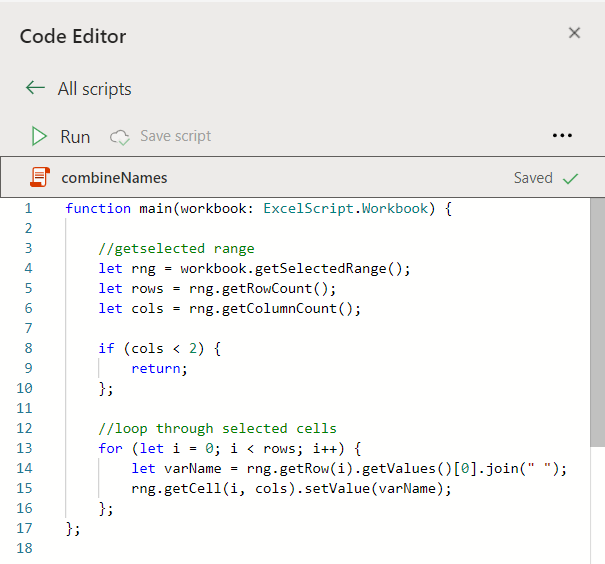Click line number 10 in gutter

[24, 388]
